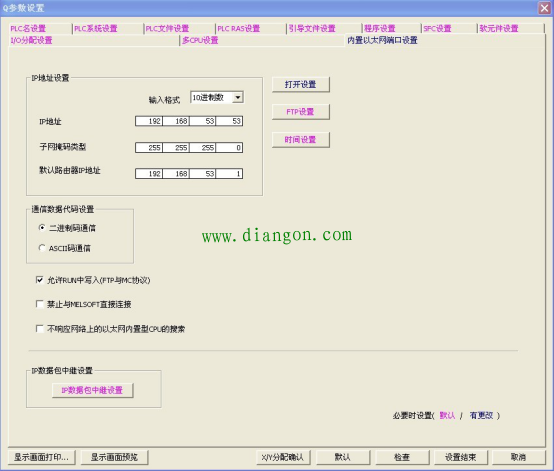This screenshot has height=471, width=554.
Task: Click the bottom 默认 button
Action: (x=343, y=457)
